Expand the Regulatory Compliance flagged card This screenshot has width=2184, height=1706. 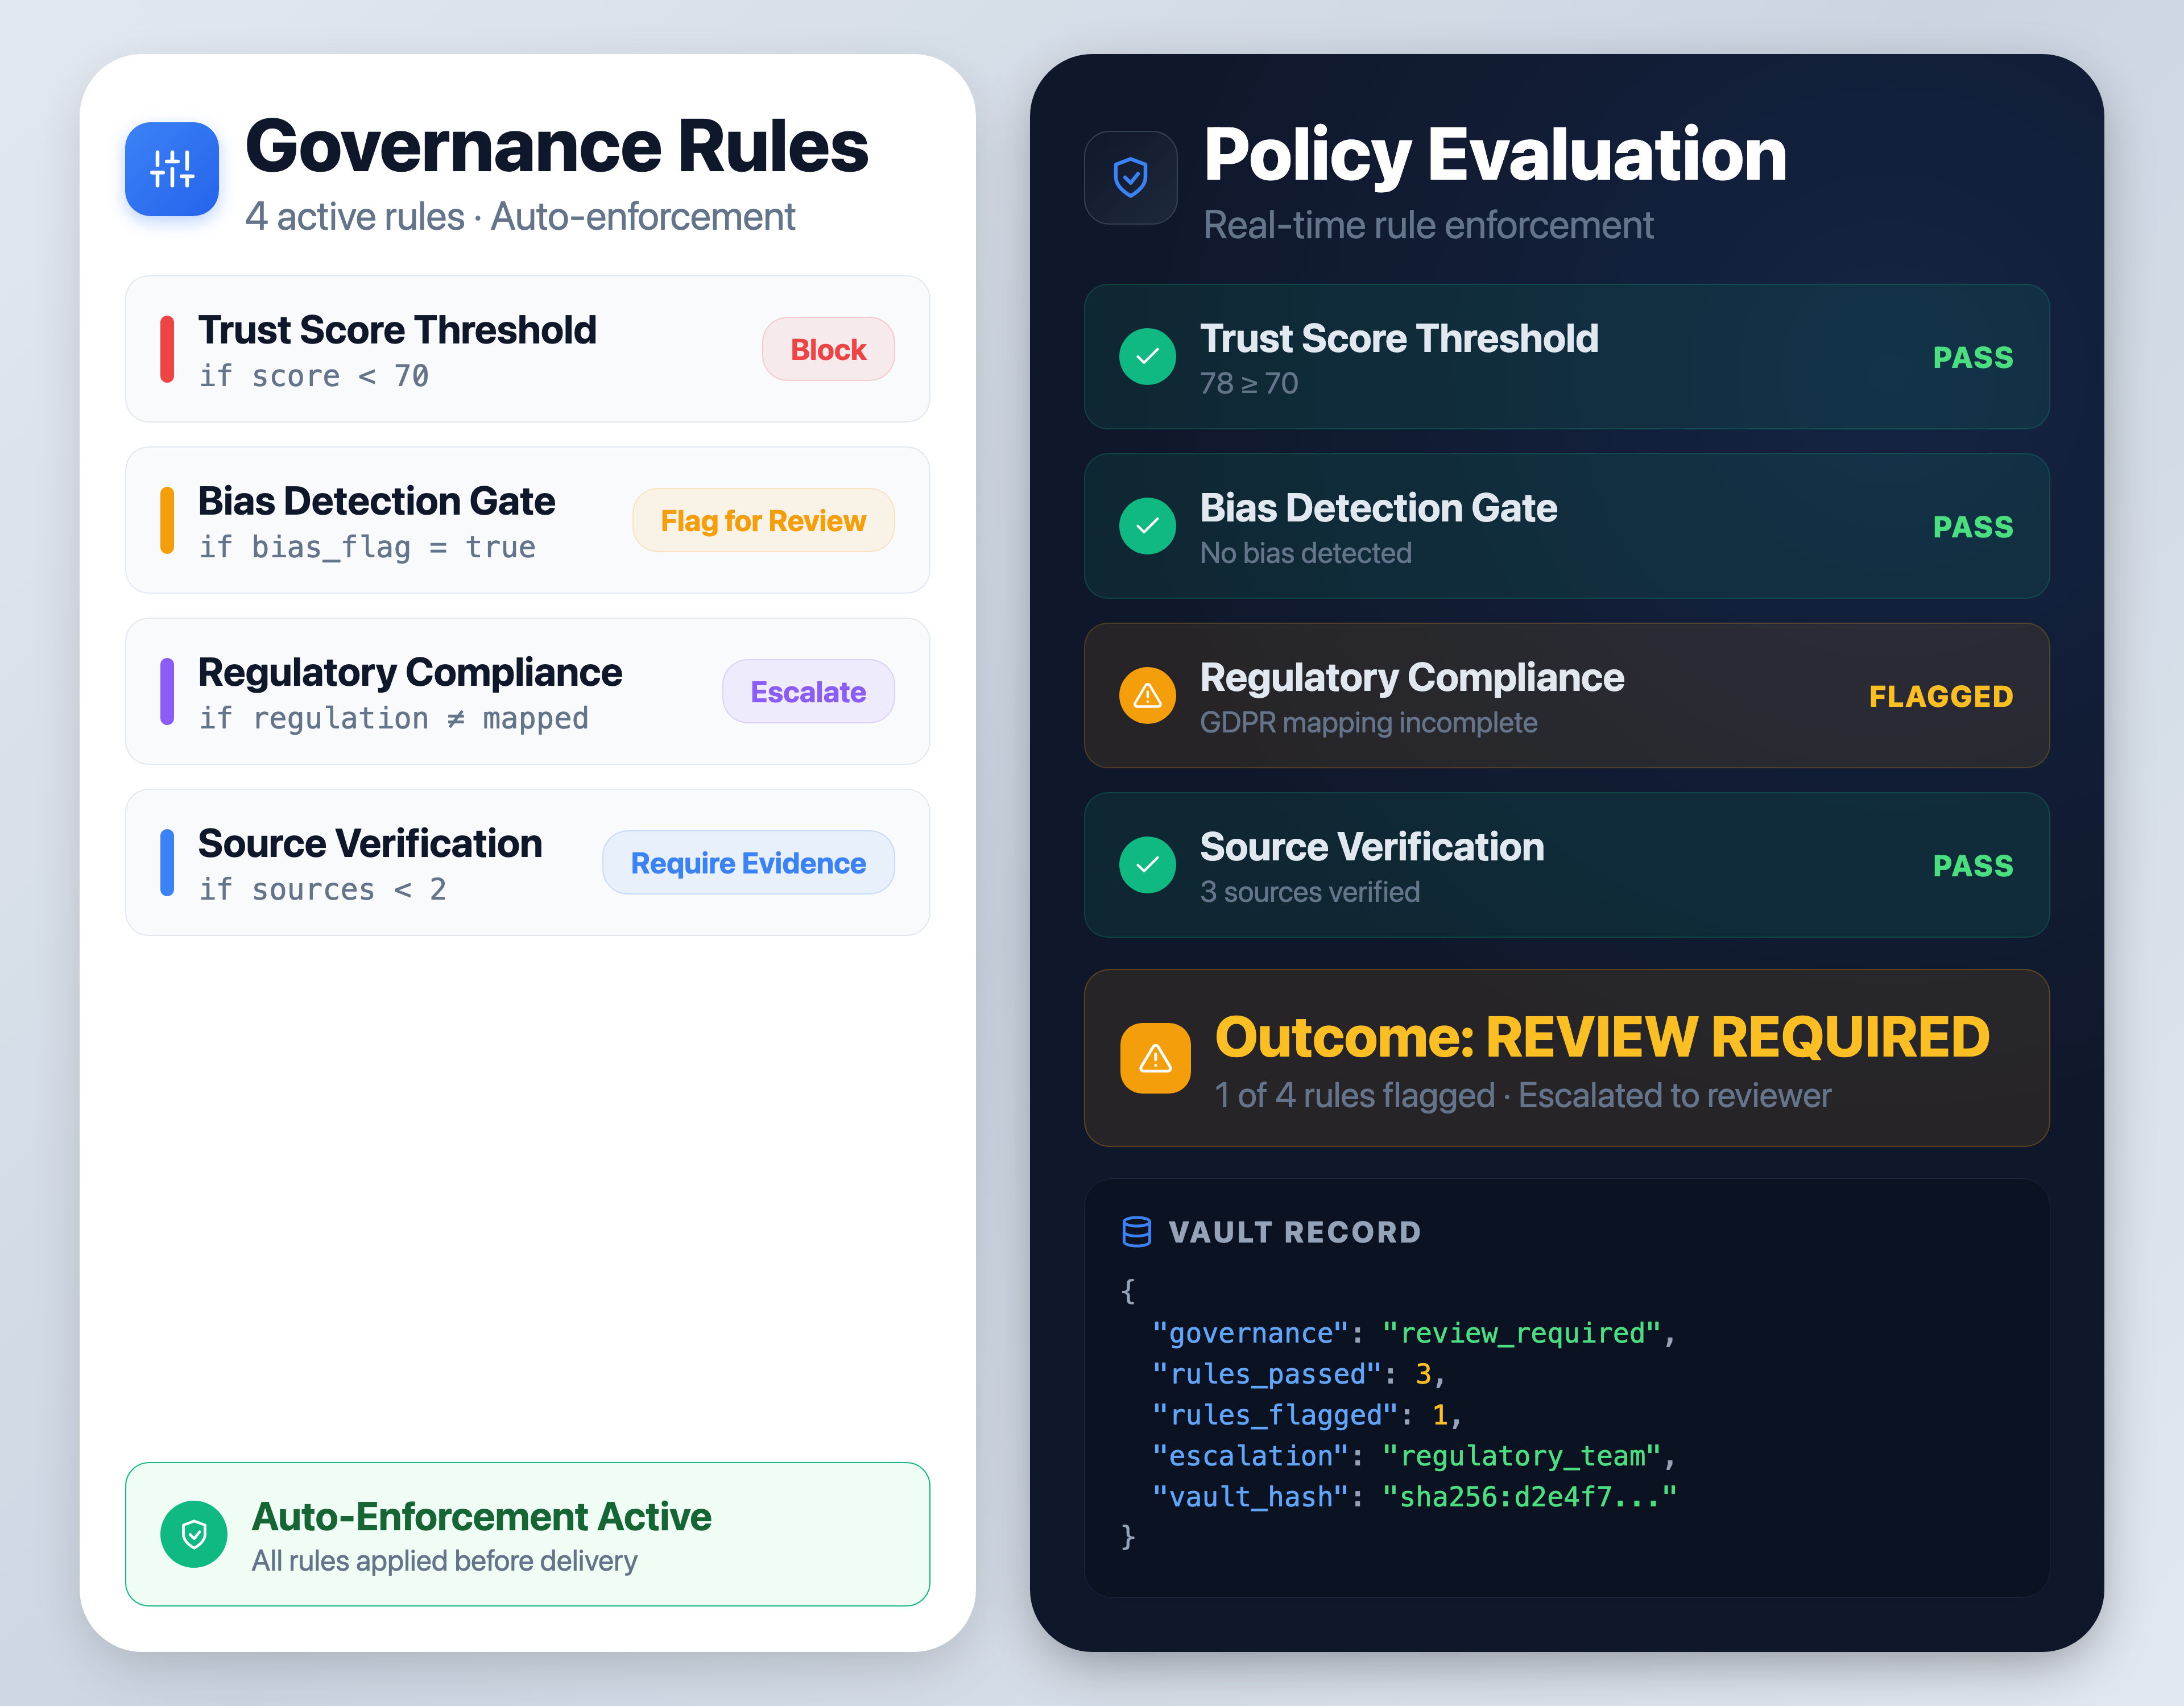[1566, 695]
